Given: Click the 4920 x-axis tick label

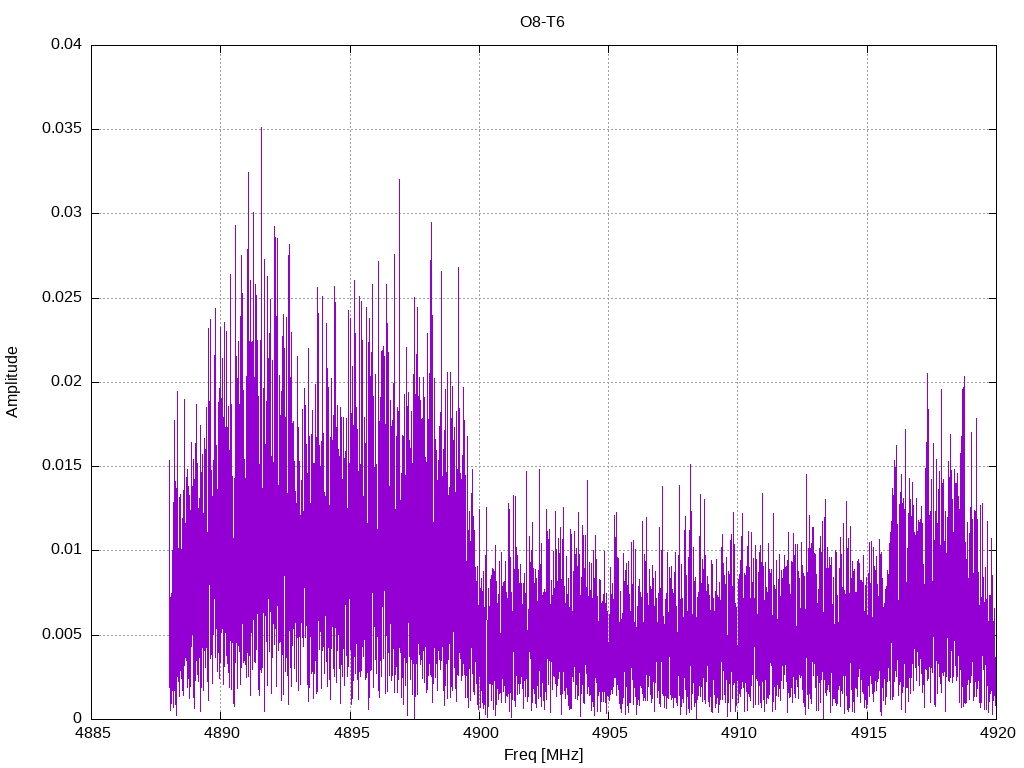Looking at the screenshot, I should 996,734.
